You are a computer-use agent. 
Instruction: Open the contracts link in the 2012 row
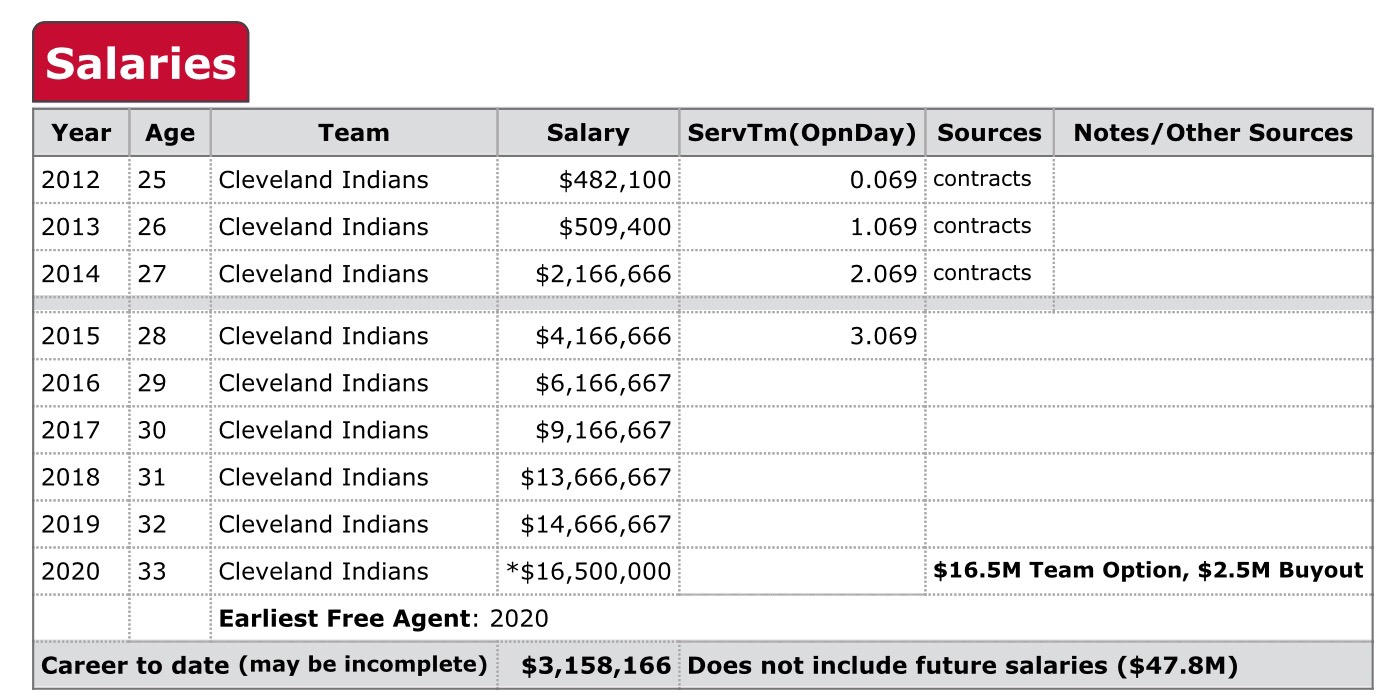pyautogui.click(x=981, y=179)
